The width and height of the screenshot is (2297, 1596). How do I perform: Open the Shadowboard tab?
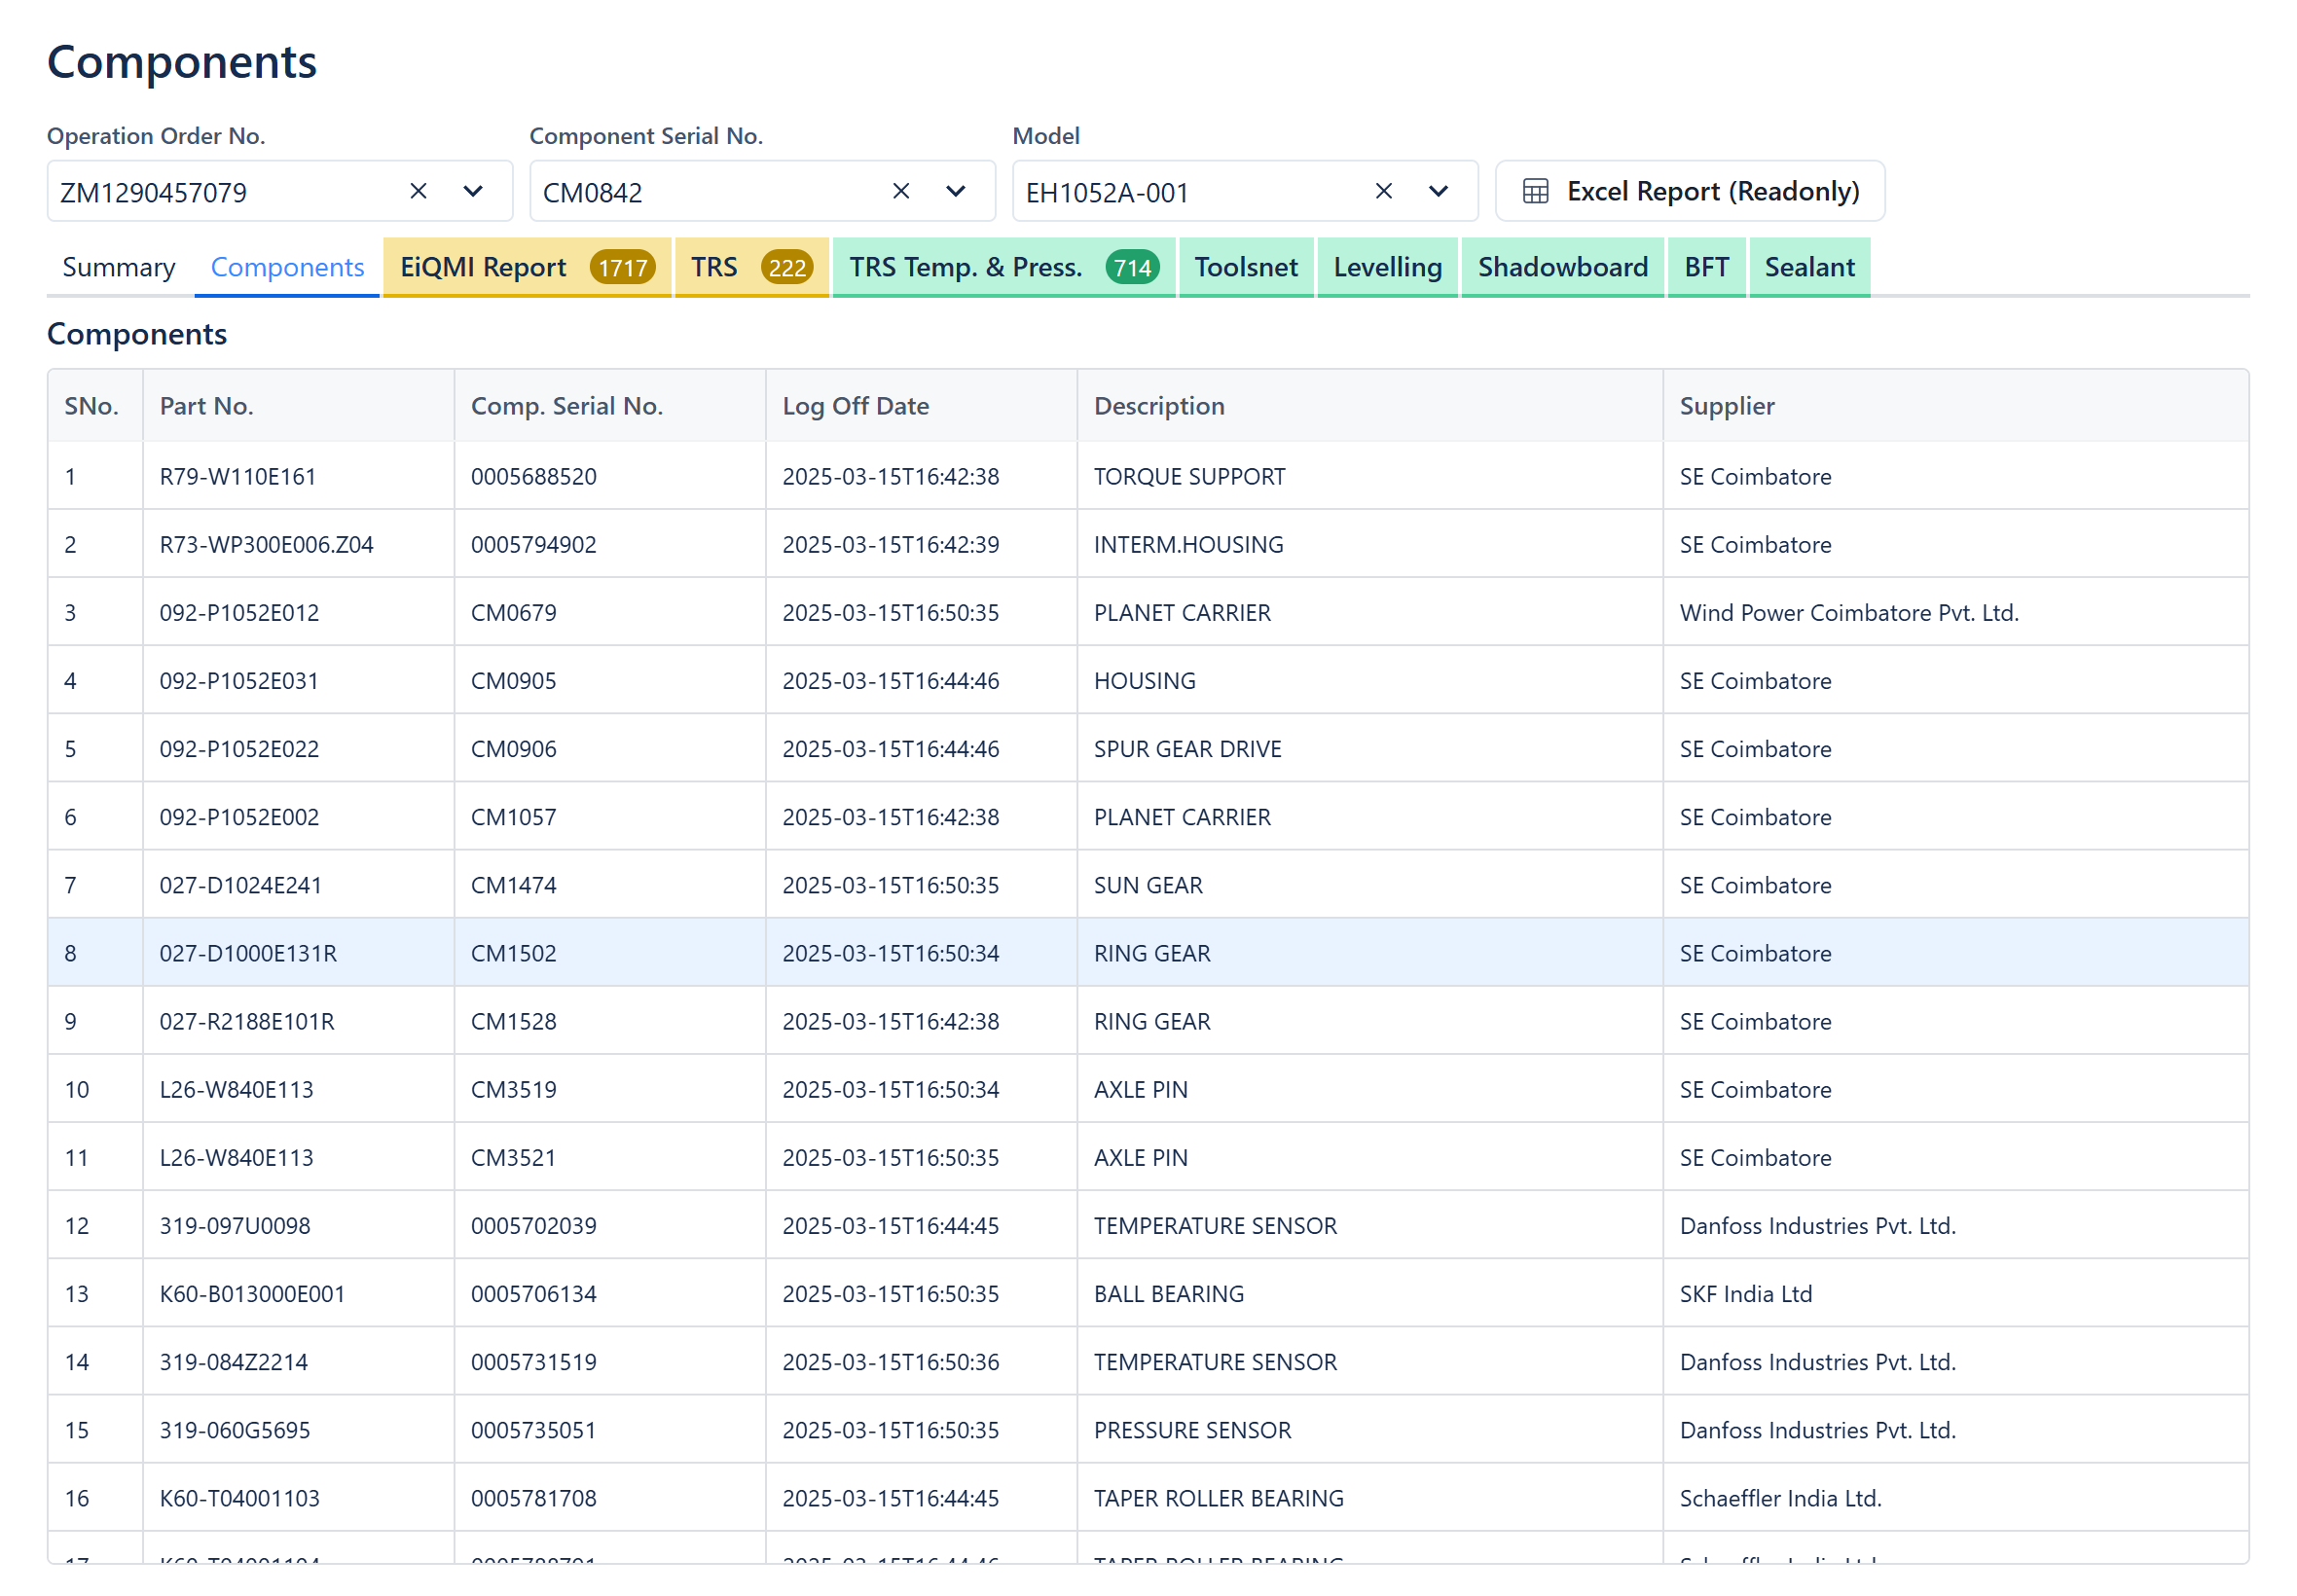[1562, 267]
